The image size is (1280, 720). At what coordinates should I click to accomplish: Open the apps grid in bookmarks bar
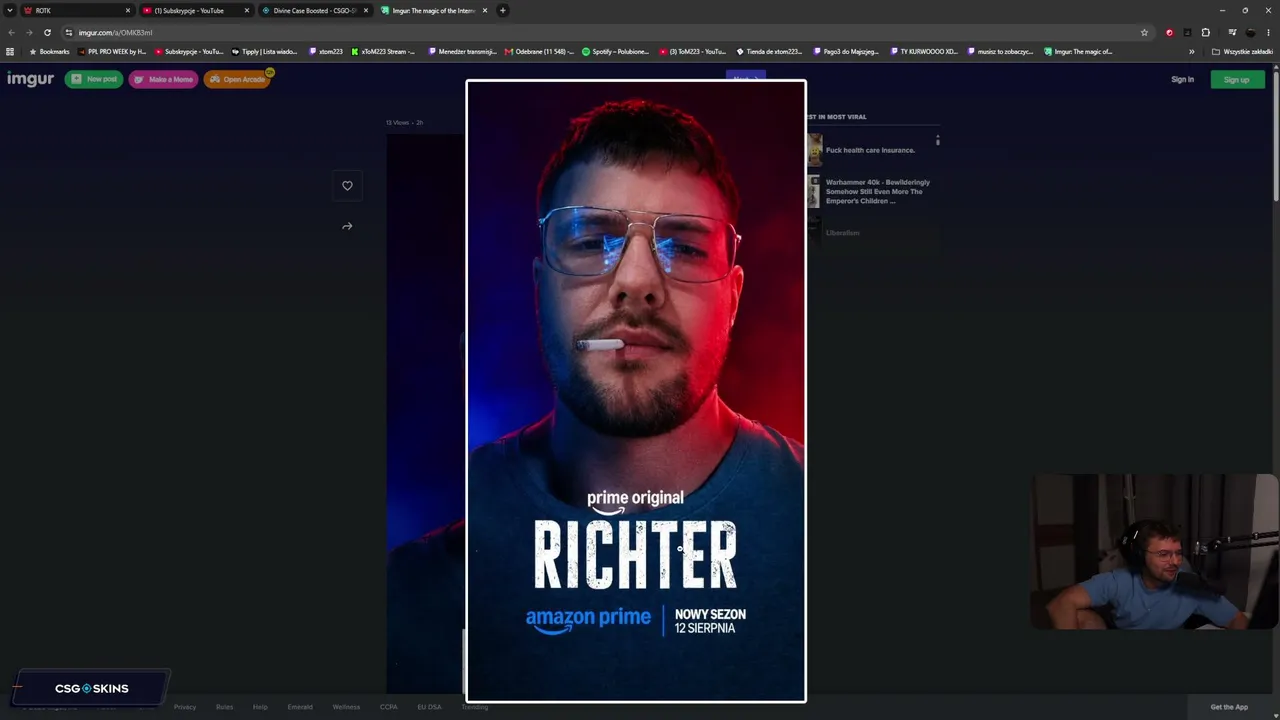point(10,51)
